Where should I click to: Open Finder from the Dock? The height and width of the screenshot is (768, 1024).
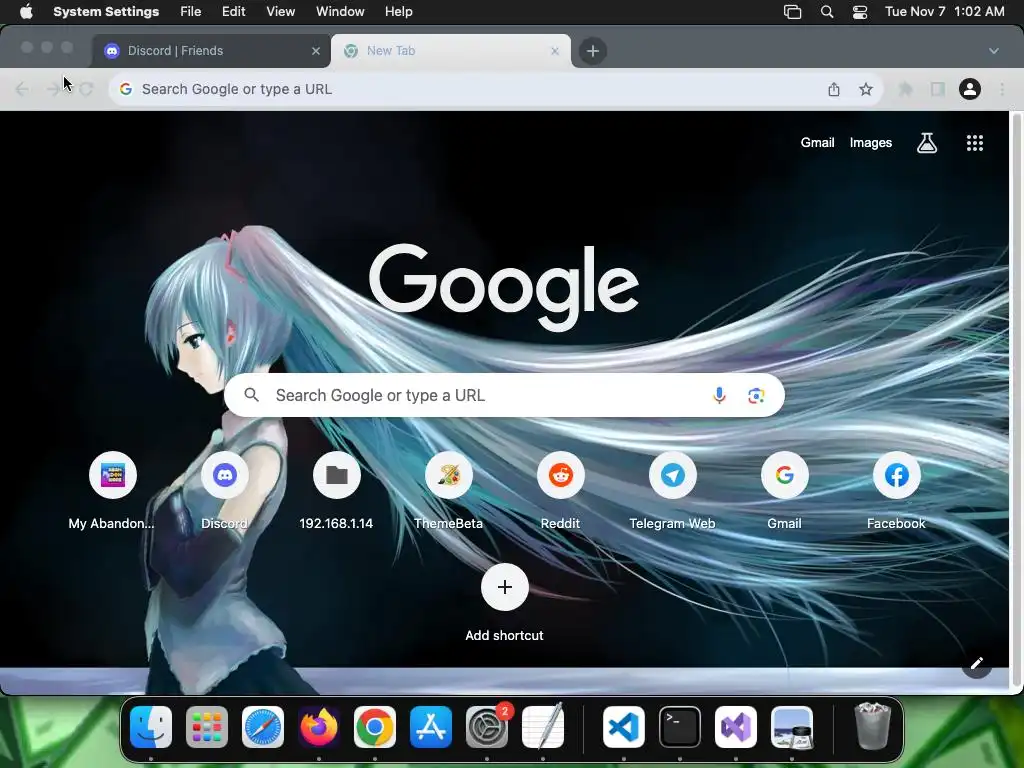pyautogui.click(x=151, y=726)
